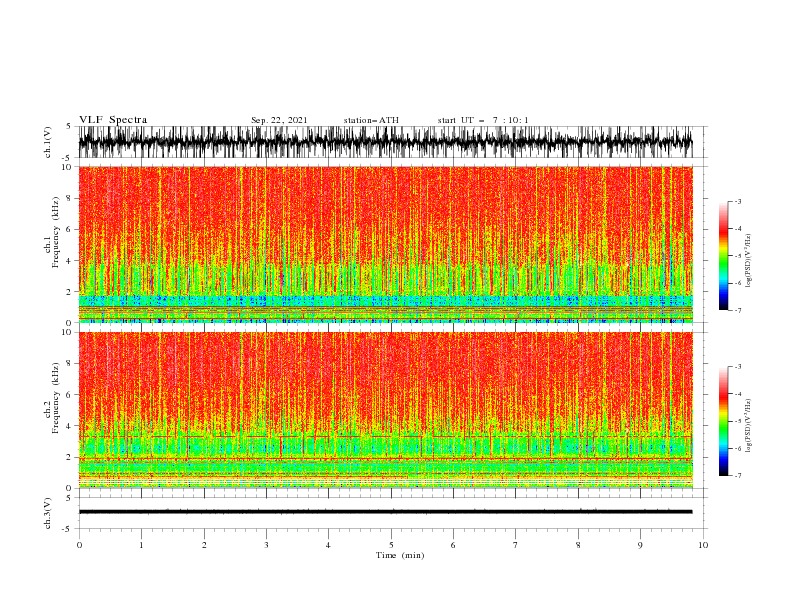
Task: Click the '6' kHz tick on ch.2 axis
Action: (x=70, y=394)
